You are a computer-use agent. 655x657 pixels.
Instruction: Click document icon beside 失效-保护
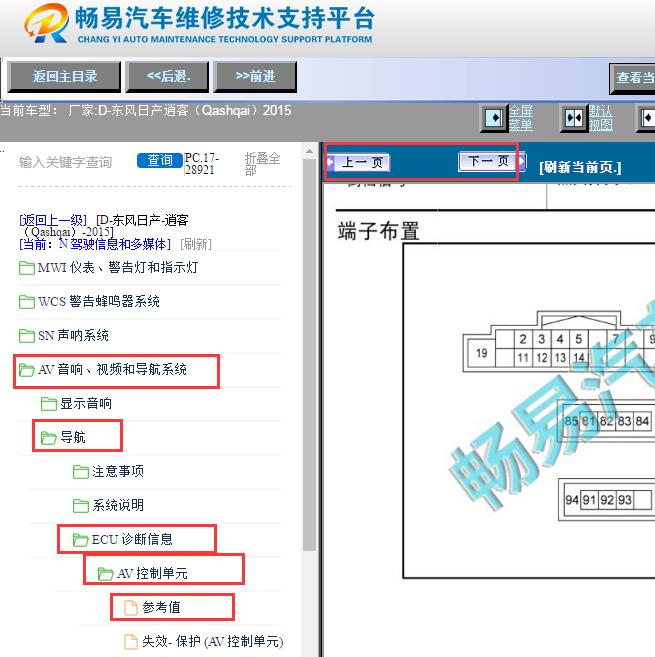[x=131, y=641]
